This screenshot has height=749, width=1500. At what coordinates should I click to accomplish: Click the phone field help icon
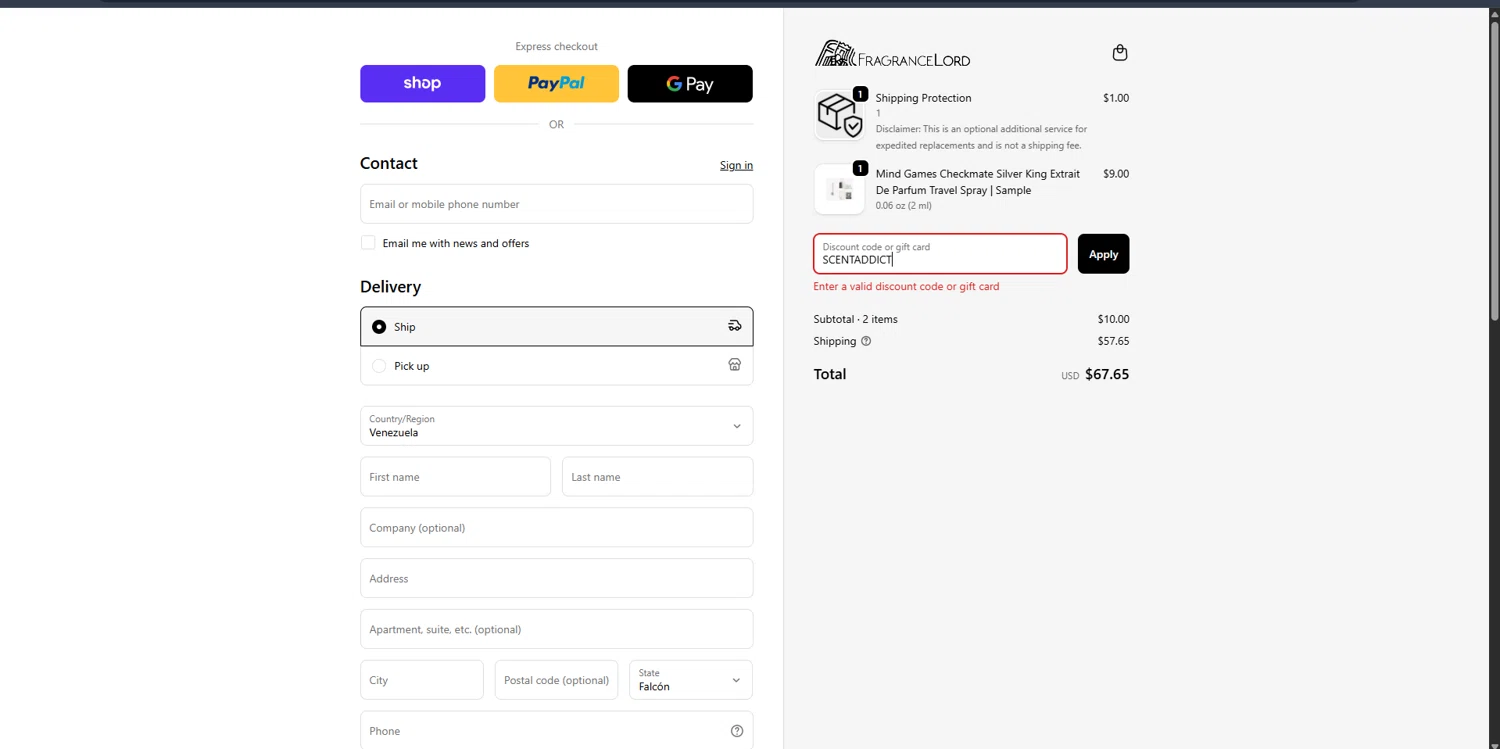click(737, 731)
